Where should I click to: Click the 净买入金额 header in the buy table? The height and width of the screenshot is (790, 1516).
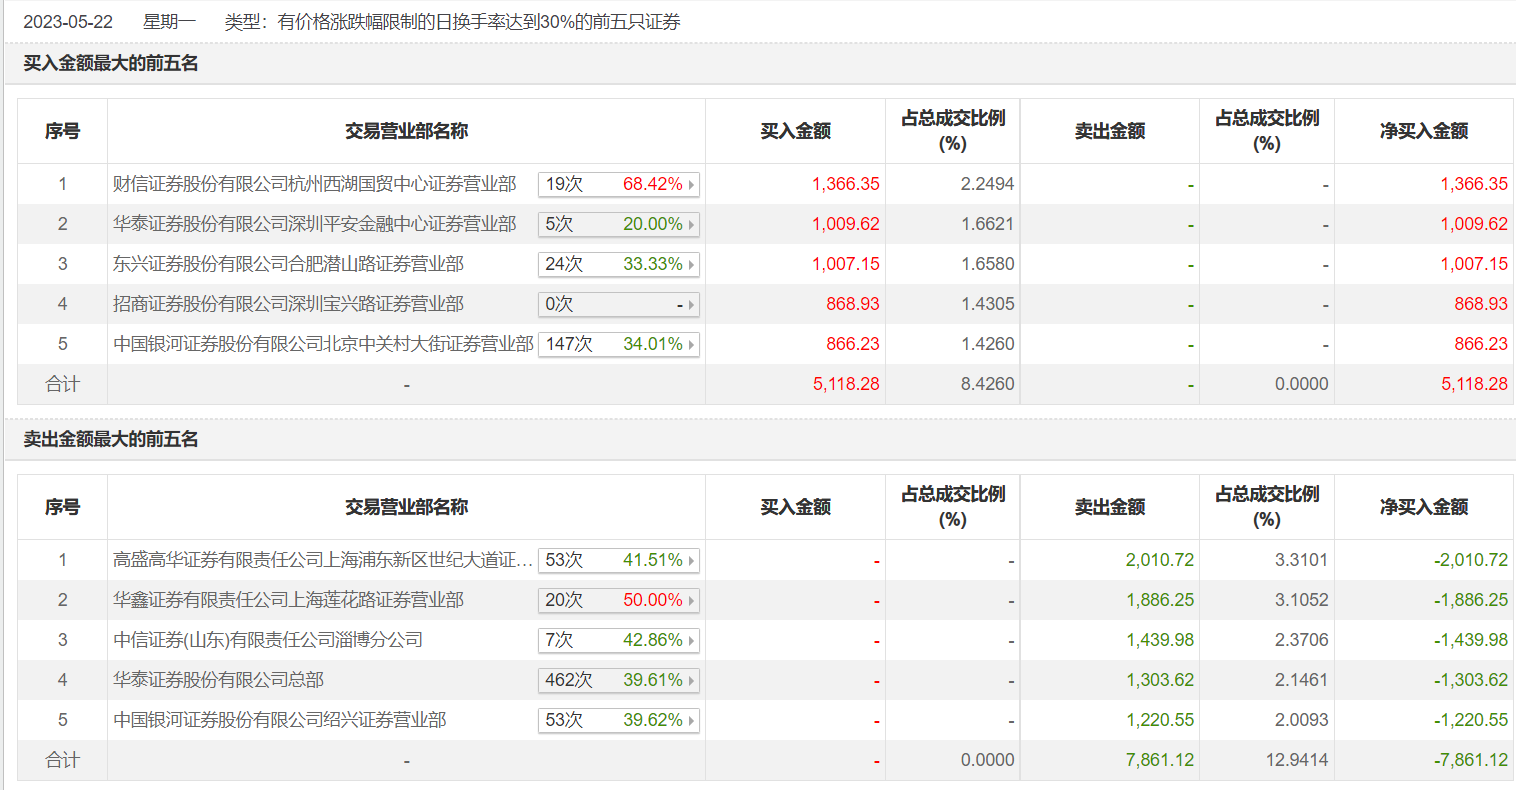click(1424, 131)
